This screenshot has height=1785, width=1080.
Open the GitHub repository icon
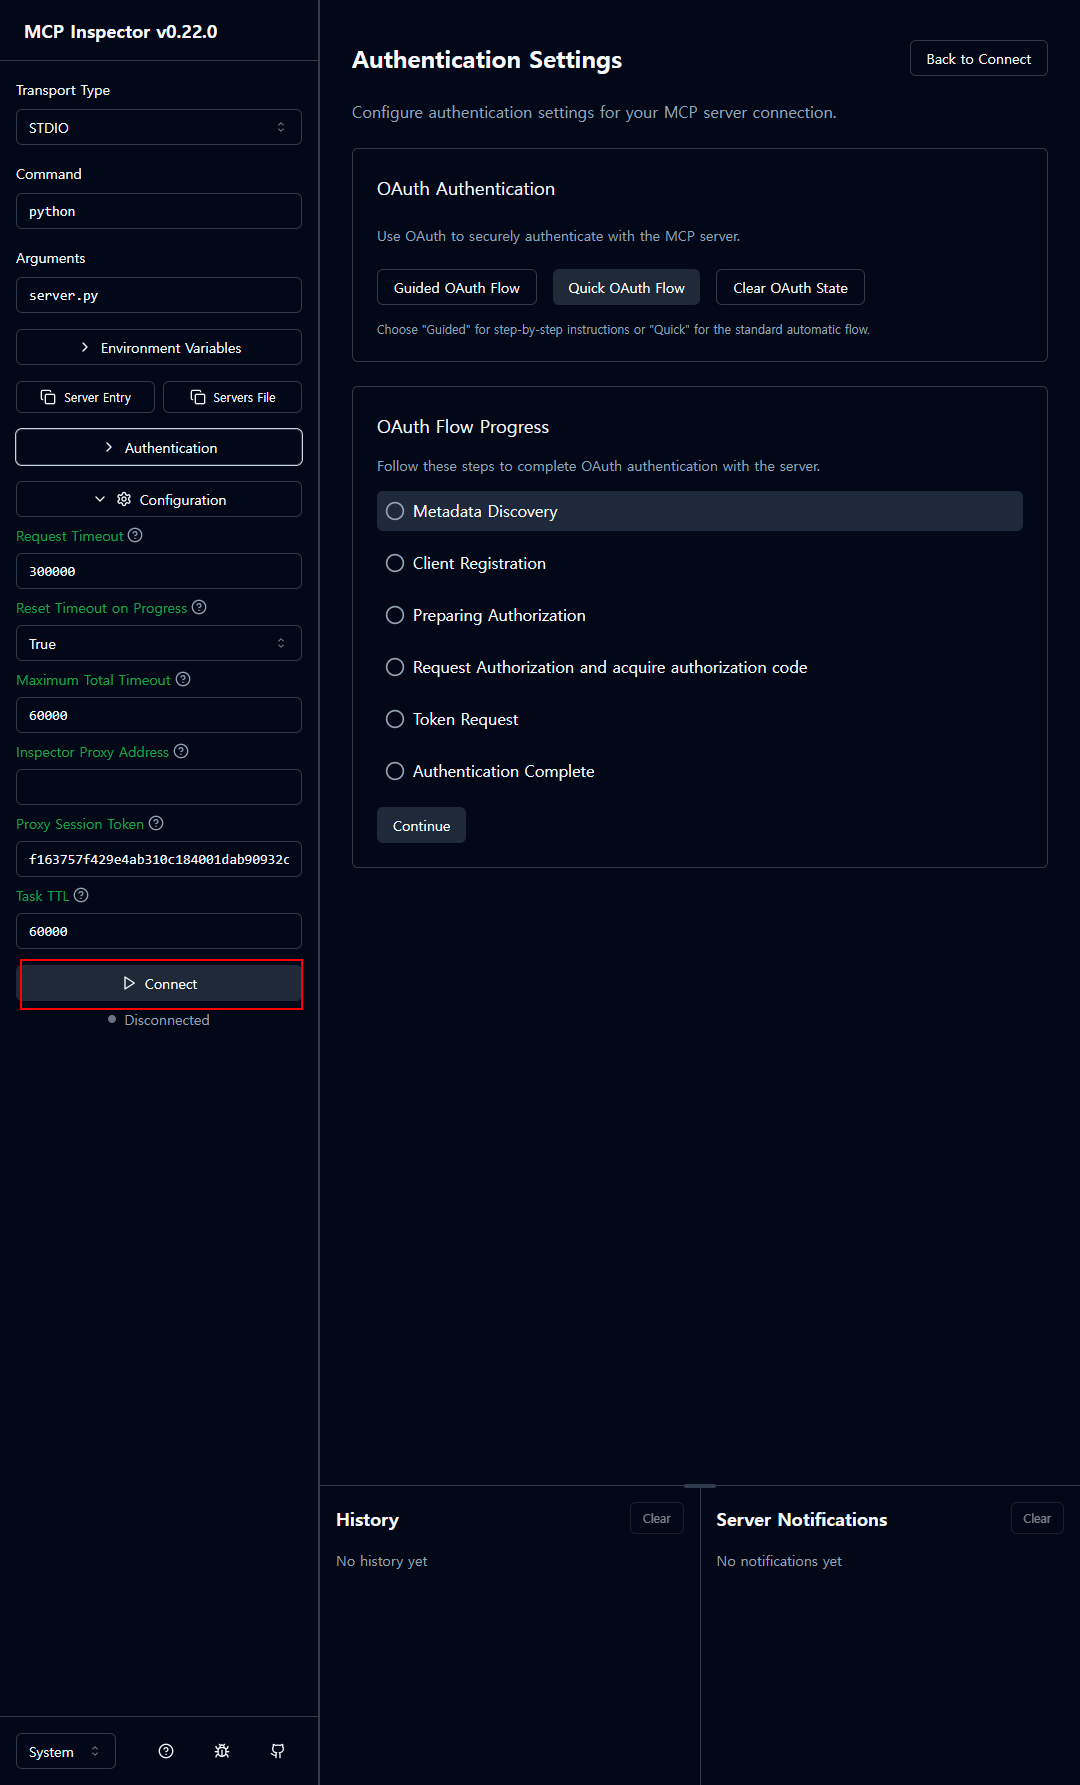click(x=278, y=1751)
